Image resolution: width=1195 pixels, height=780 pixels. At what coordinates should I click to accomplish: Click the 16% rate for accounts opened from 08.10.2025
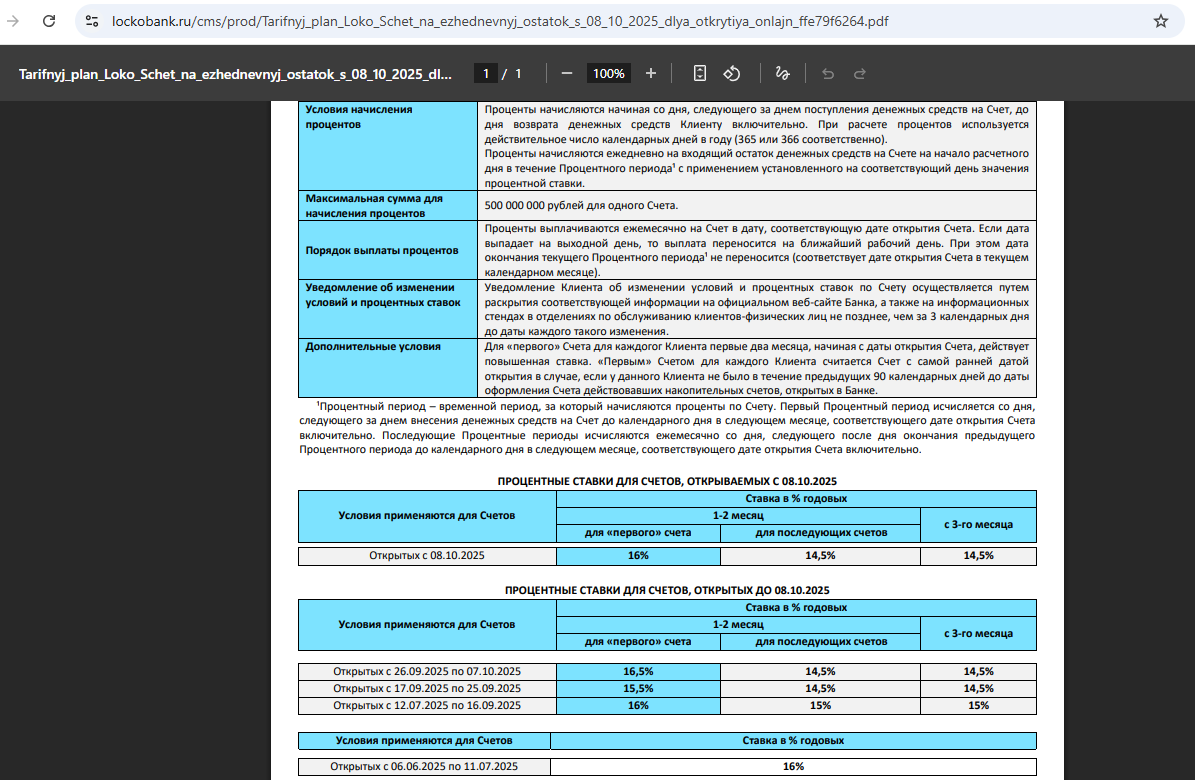point(638,555)
